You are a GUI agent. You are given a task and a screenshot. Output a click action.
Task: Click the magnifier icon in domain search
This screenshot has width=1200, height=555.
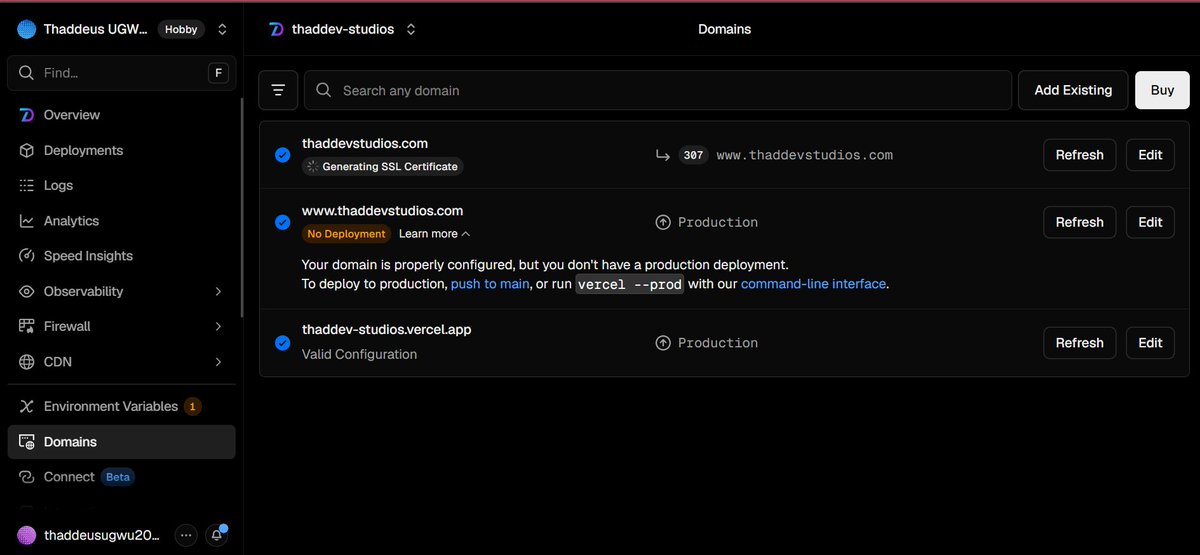(x=324, y=90)
